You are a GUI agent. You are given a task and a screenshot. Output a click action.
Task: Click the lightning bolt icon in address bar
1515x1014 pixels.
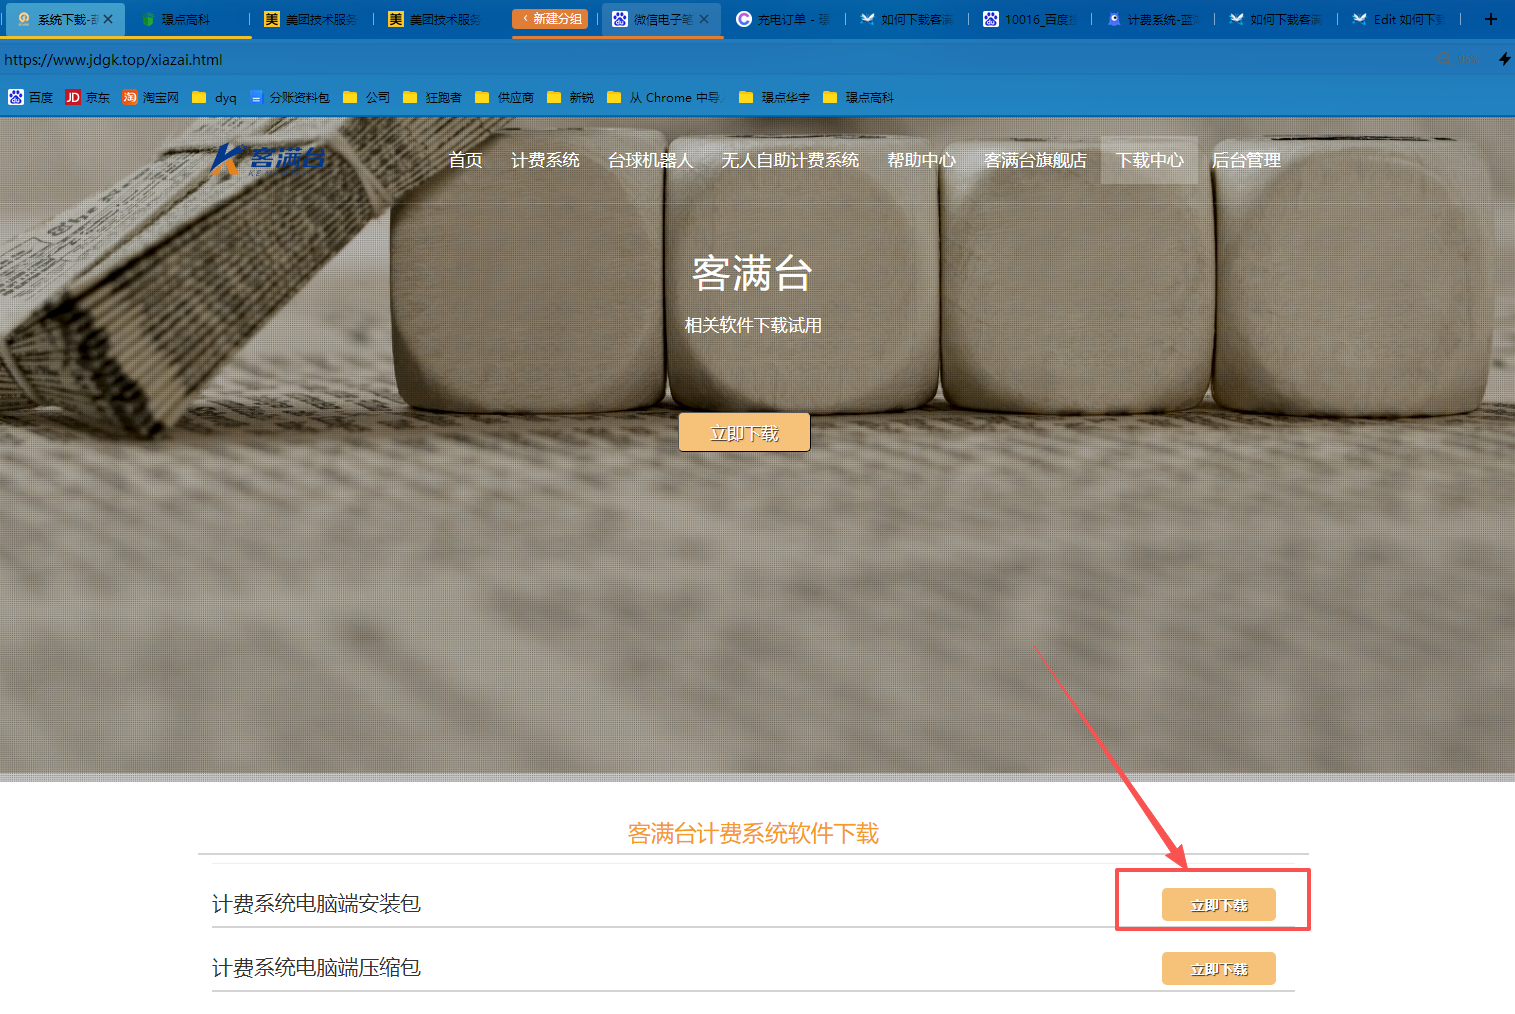(1504, 59)
